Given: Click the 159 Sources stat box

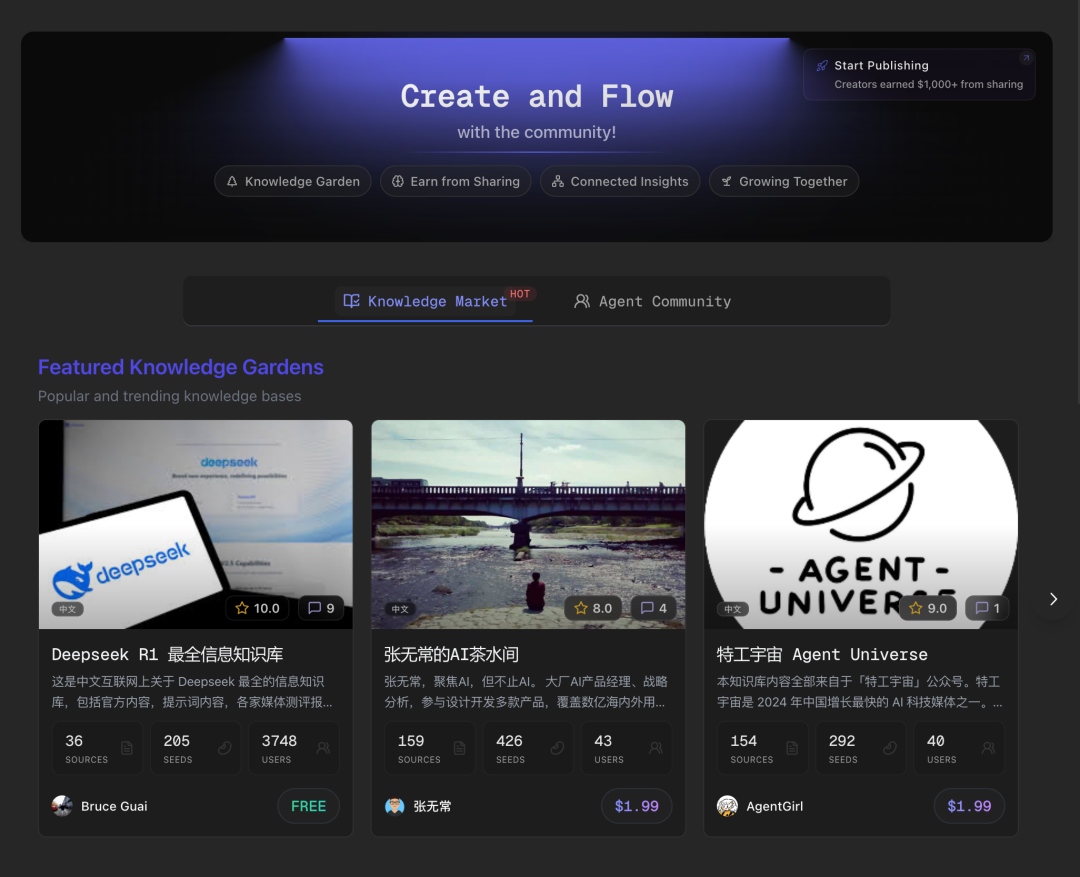Looking at the screenshot, I should point(430,748).
